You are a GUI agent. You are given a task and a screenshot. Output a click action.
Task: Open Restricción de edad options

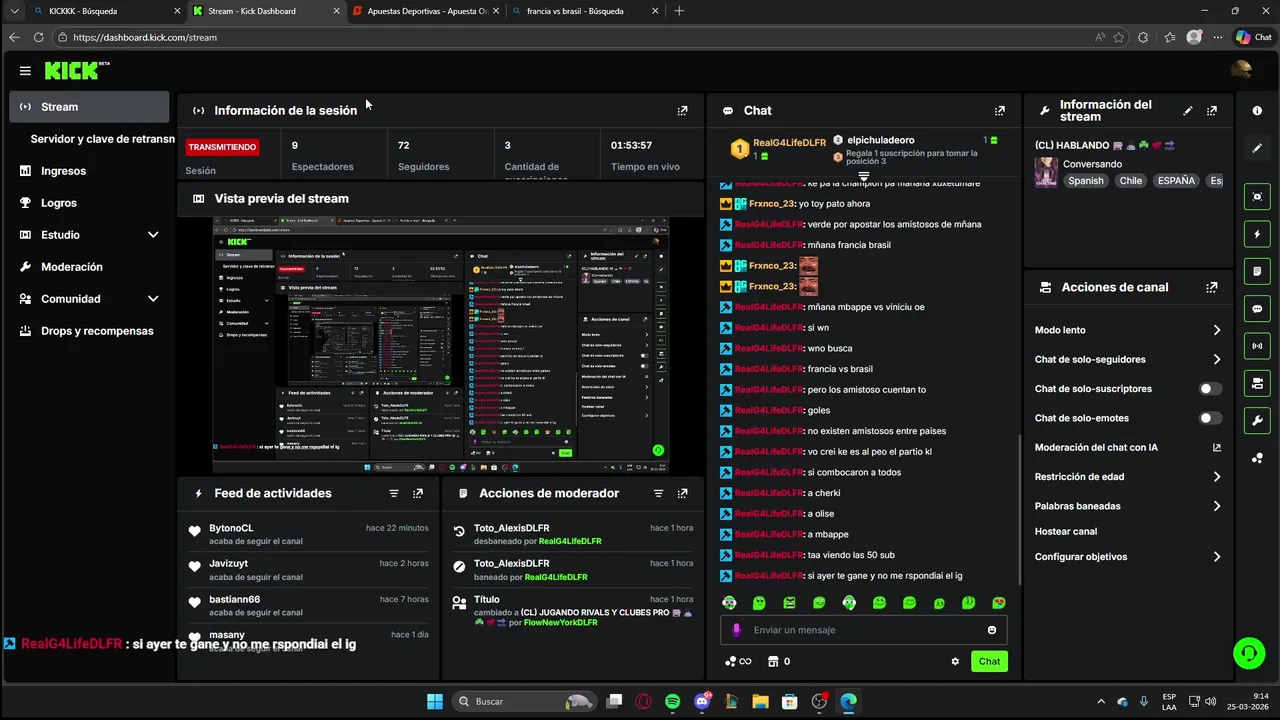click(1128, 477)
